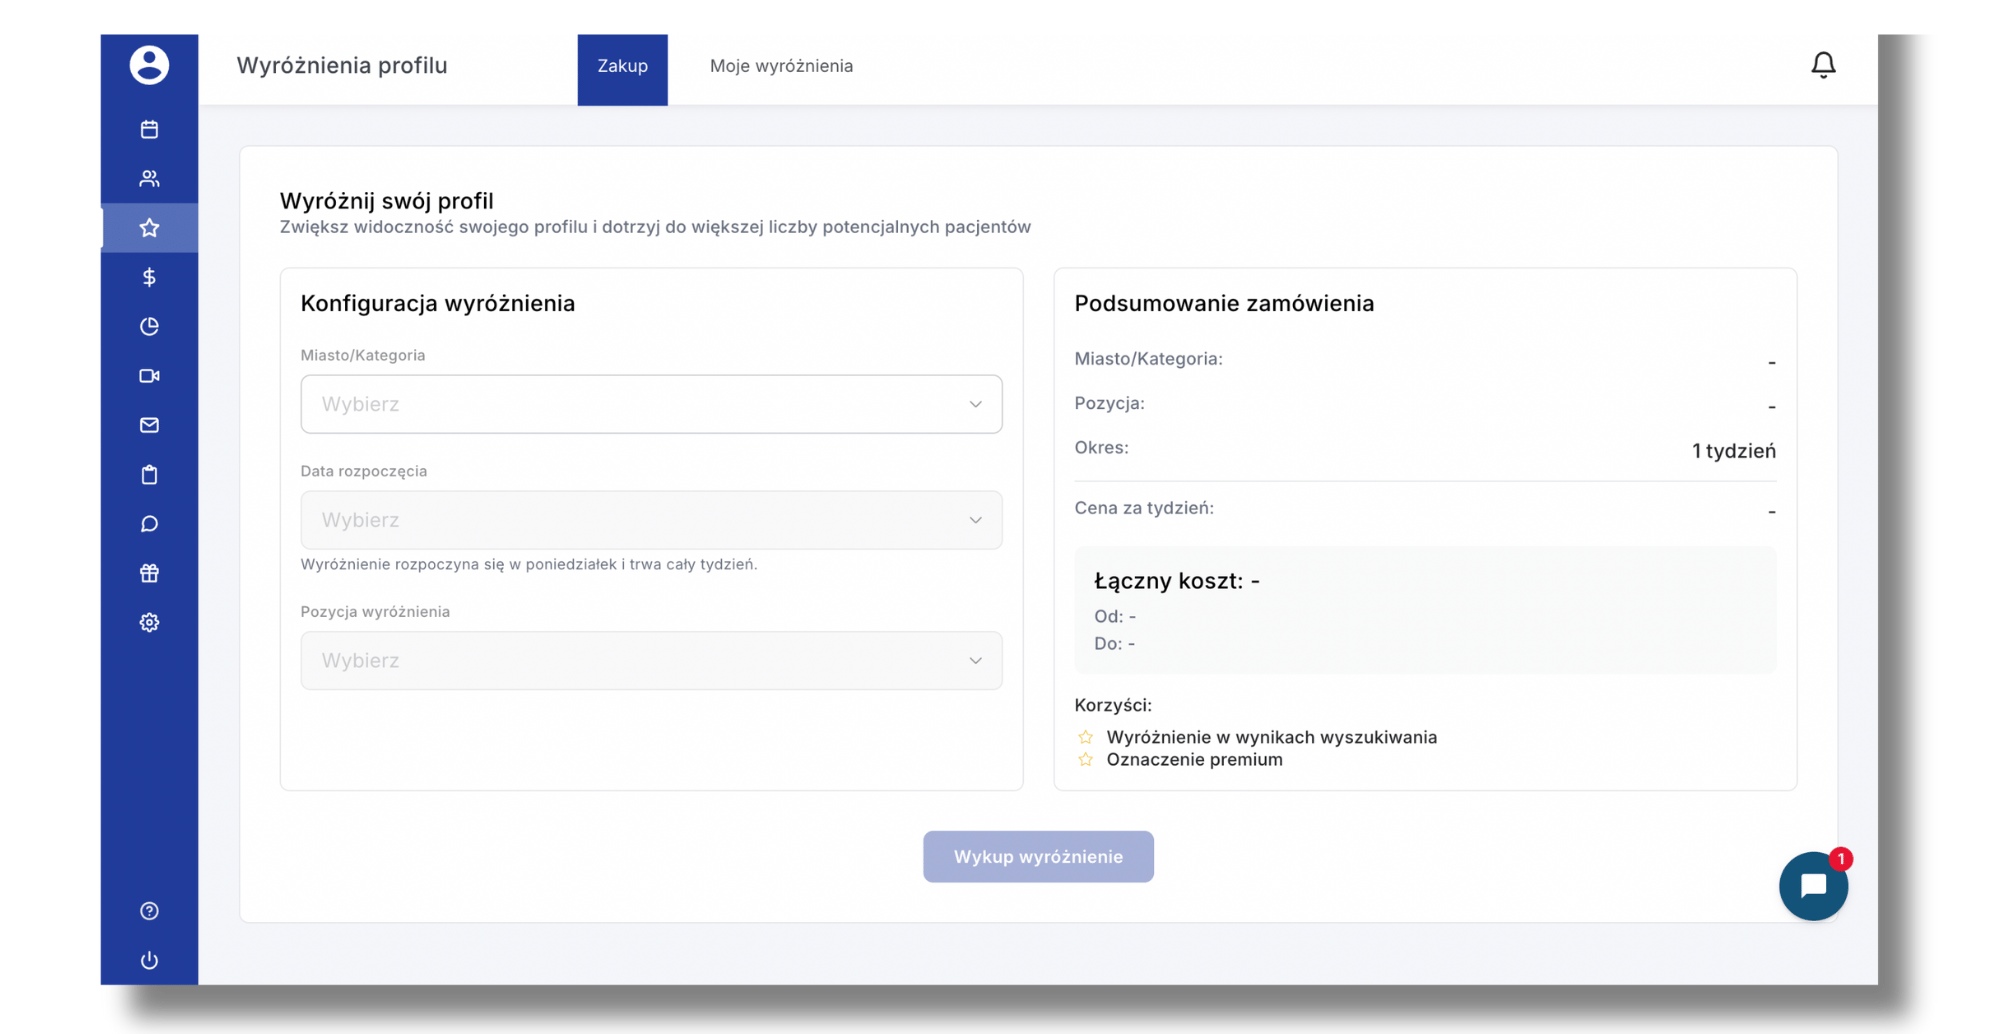Open the patients (users) sidebar icon
The image size is (2000, 1034).
149,179
